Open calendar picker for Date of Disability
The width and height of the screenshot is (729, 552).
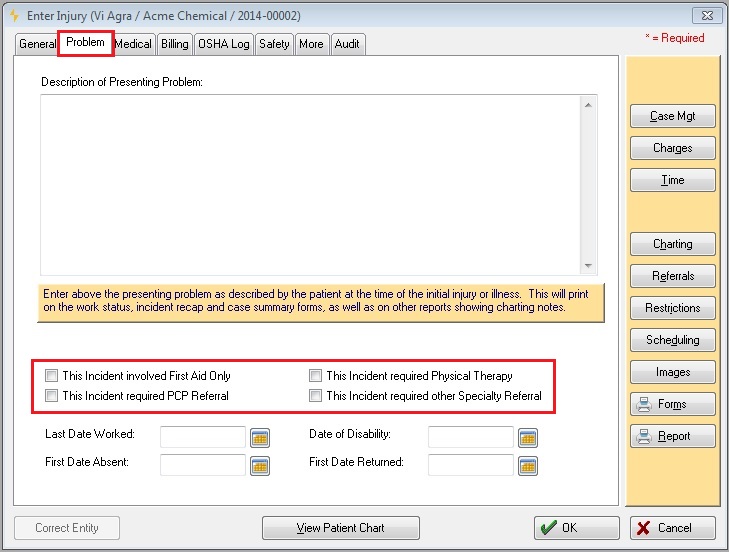click(x=528, y=438)
